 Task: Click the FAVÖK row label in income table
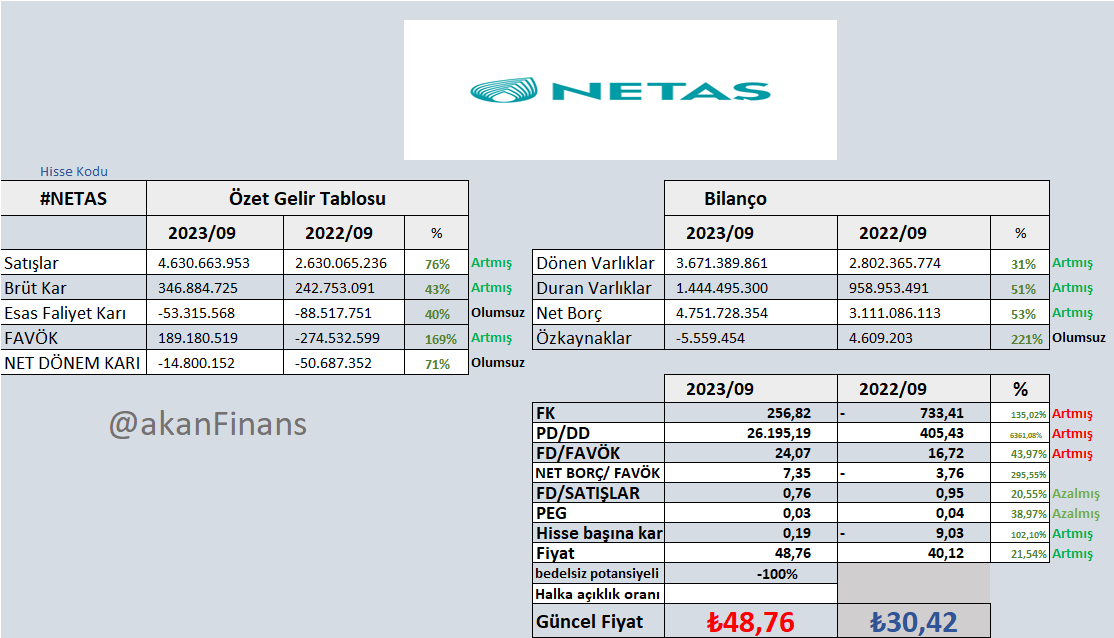[74, 337]
